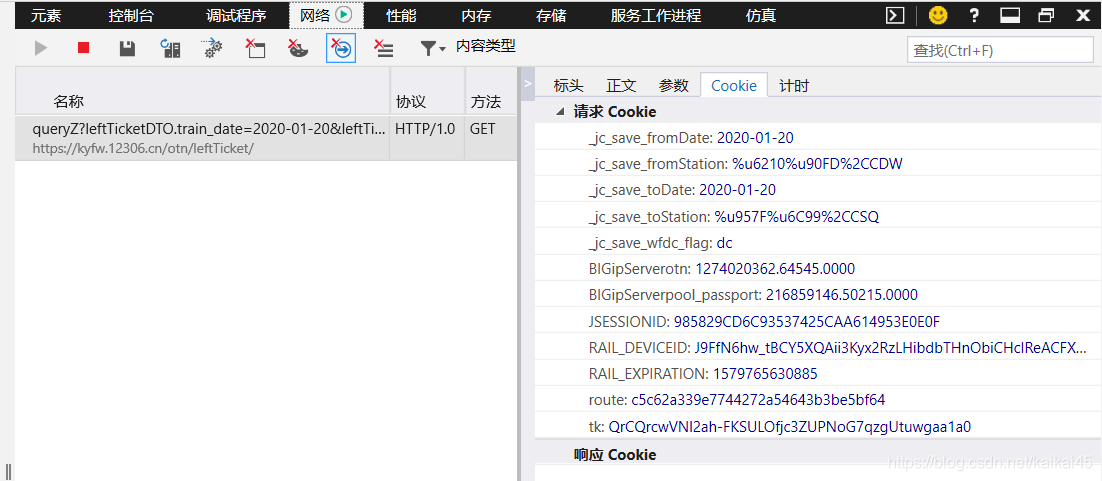The image size is (1102, 481).
Task: Open the 计时 details tab
Action: (794, 86)
